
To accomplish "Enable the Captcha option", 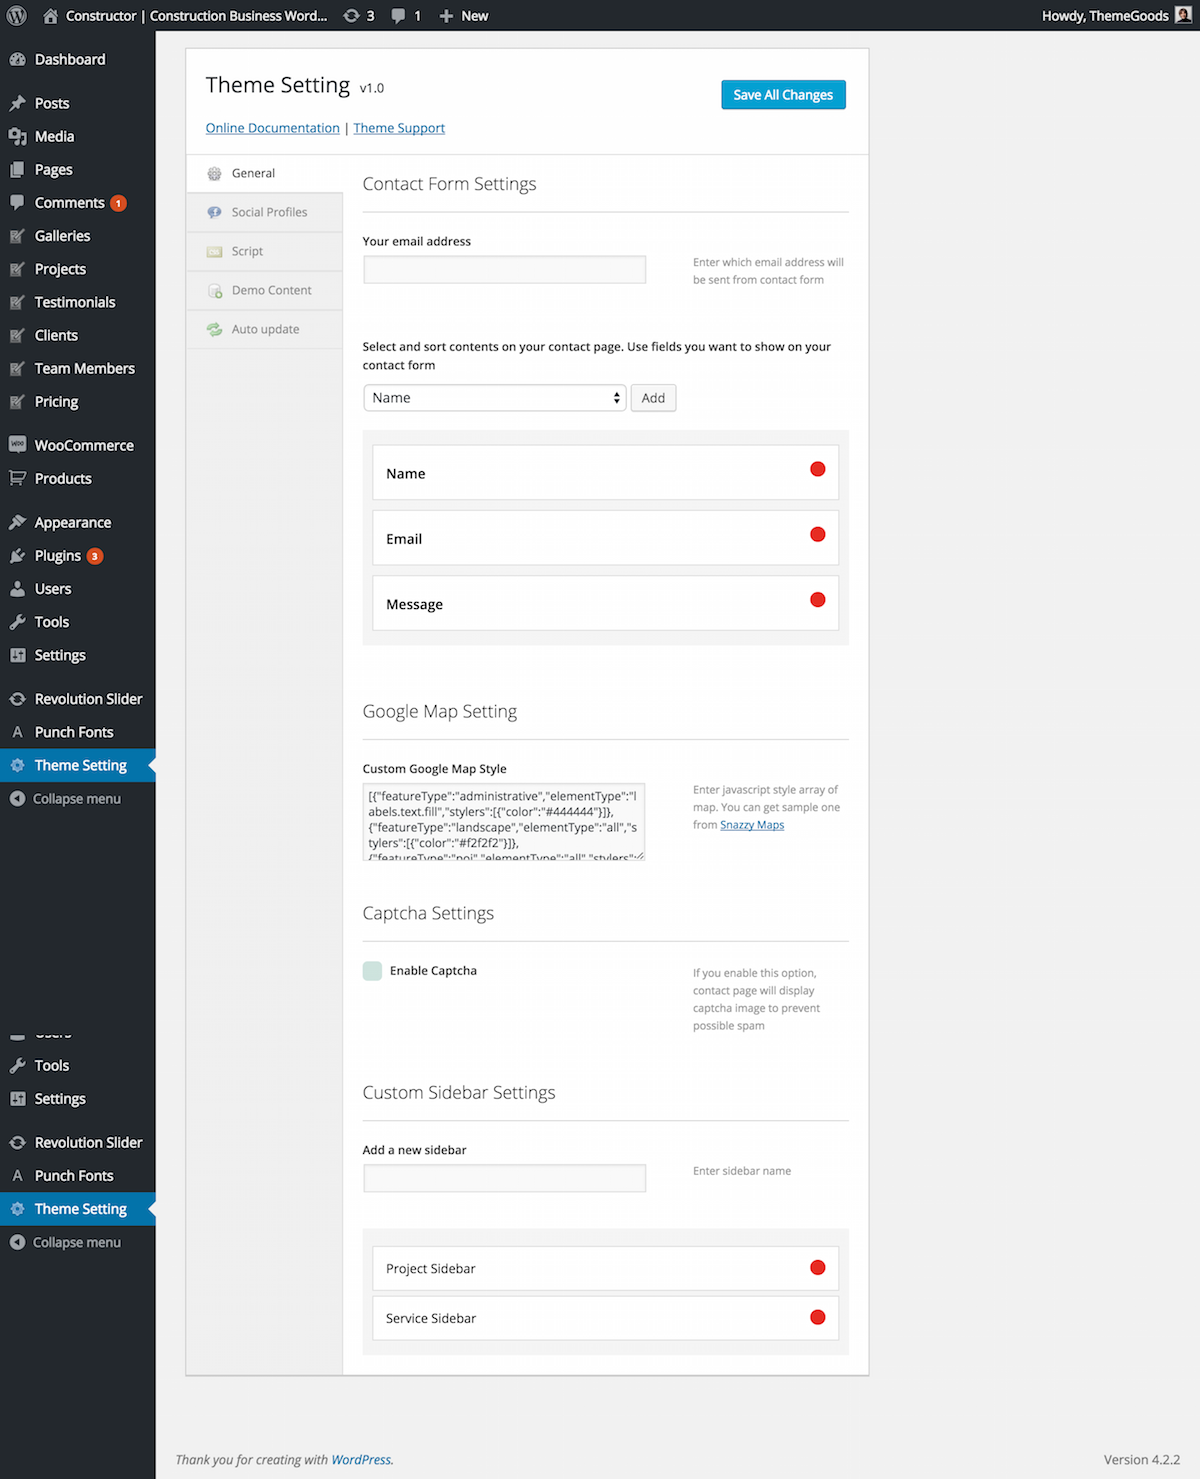I will [372, 970].
